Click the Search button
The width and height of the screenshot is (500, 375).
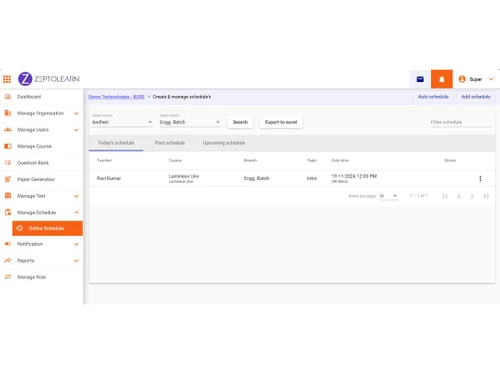pos(240,122)
